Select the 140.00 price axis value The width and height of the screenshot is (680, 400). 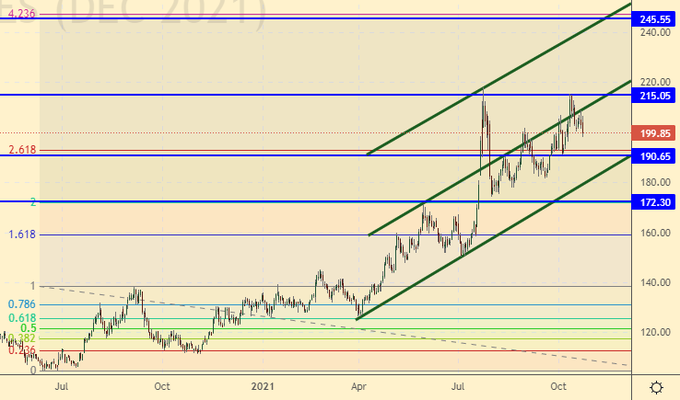[x=655, y=283]
